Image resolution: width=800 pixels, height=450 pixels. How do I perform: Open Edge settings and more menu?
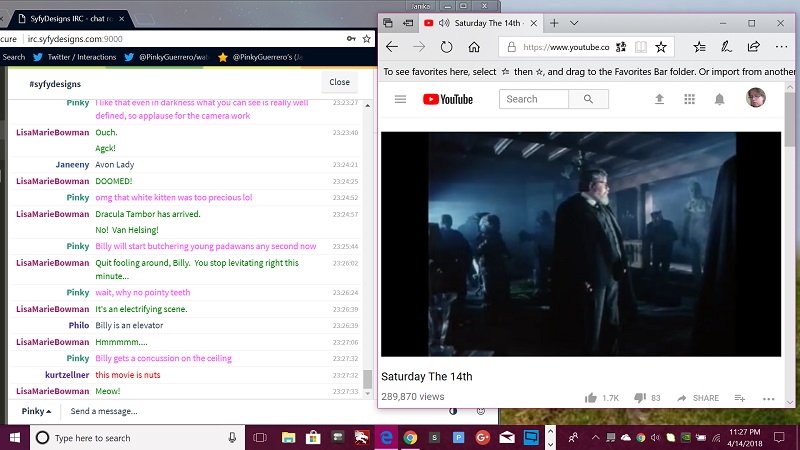pyautogui.click(x=781, y=47)
